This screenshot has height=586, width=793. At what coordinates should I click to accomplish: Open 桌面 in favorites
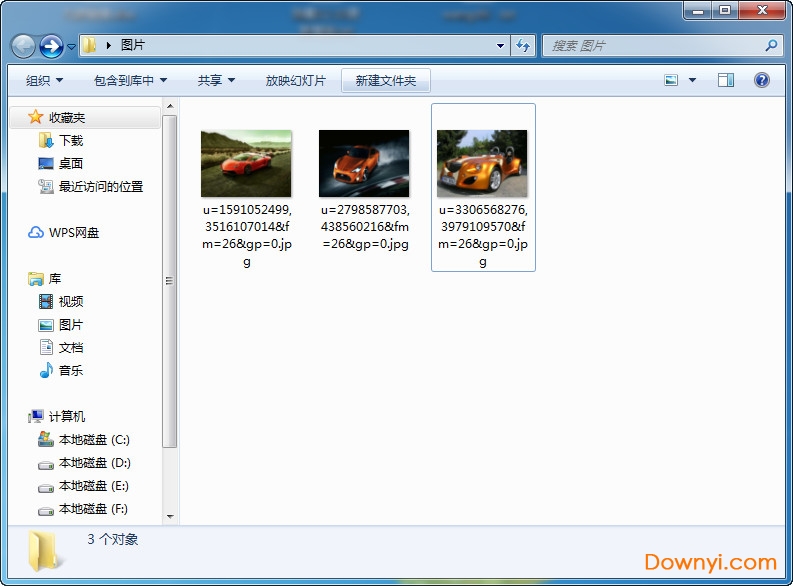[71, 163]
